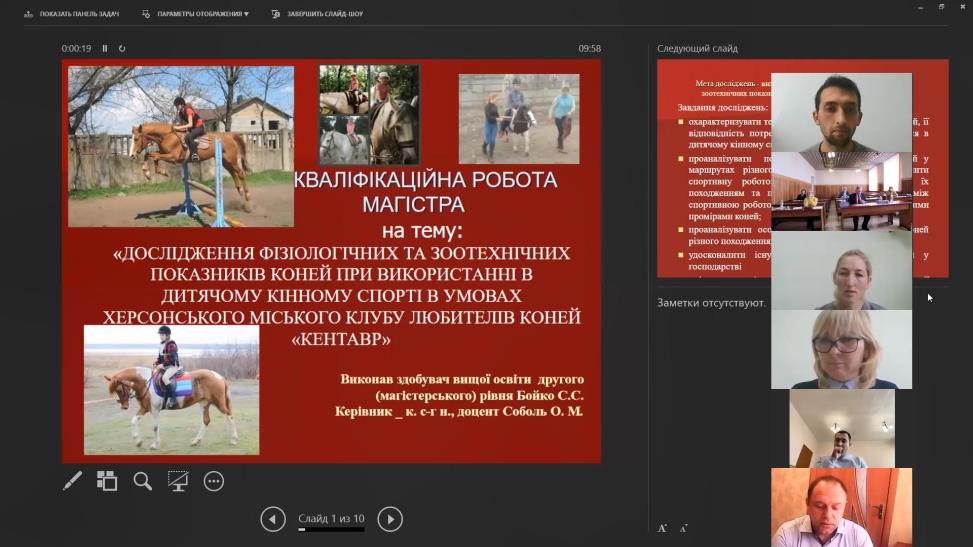Select the pen and laser pointer tool
This screenshot has height=547, width=973.
point(72,481)
